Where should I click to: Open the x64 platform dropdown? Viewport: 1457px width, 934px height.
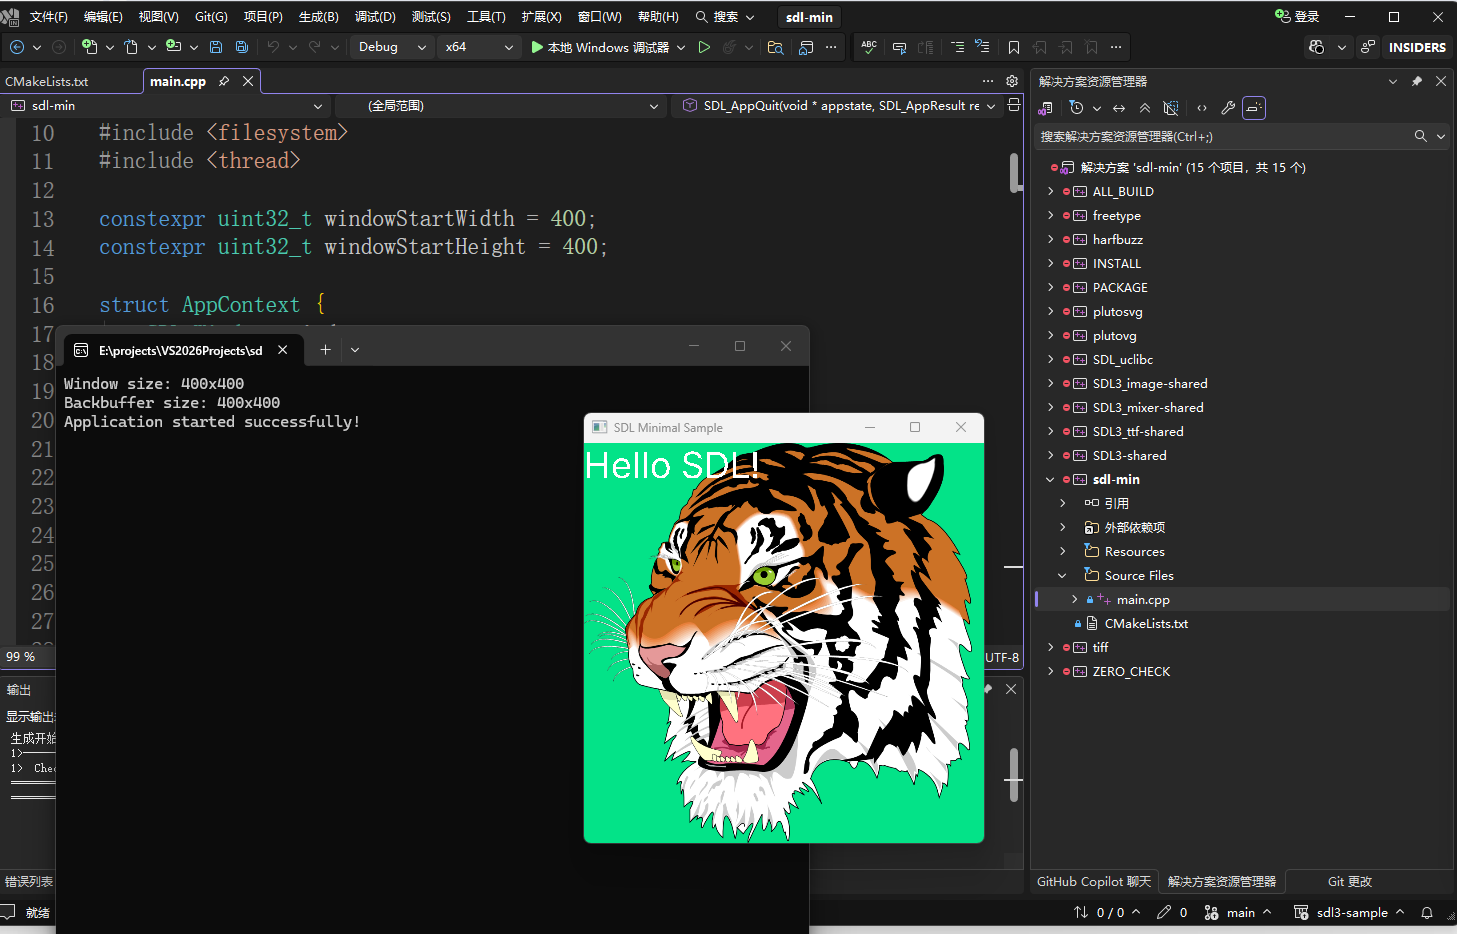479,47
